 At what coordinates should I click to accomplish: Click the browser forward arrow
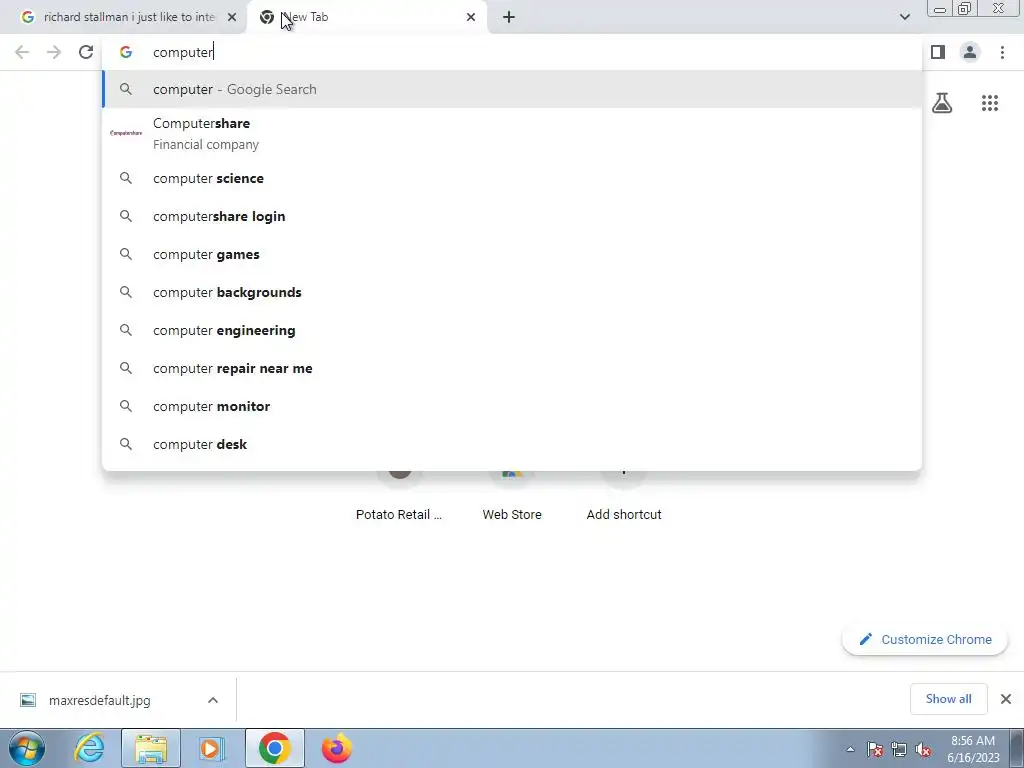(x=54, y=52)
